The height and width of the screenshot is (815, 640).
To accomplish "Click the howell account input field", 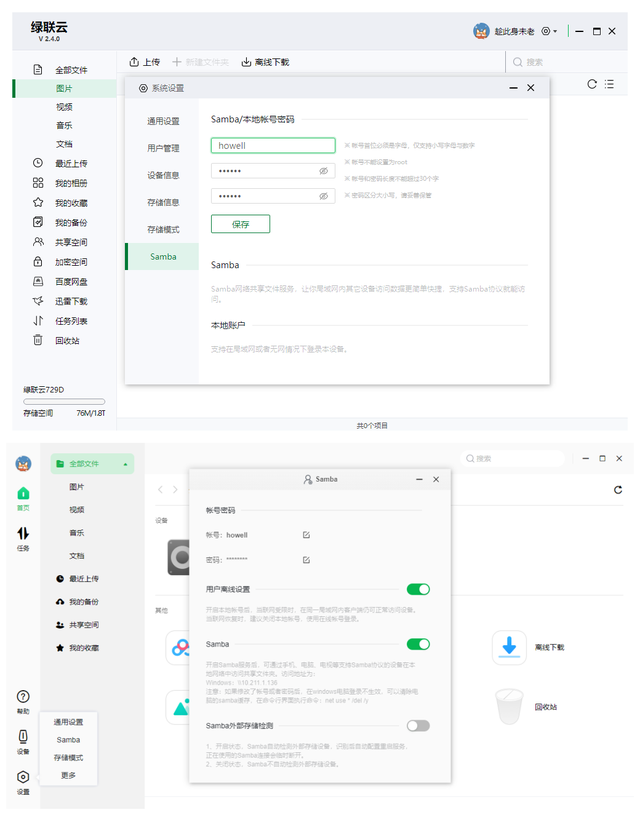I will point(273,146).
